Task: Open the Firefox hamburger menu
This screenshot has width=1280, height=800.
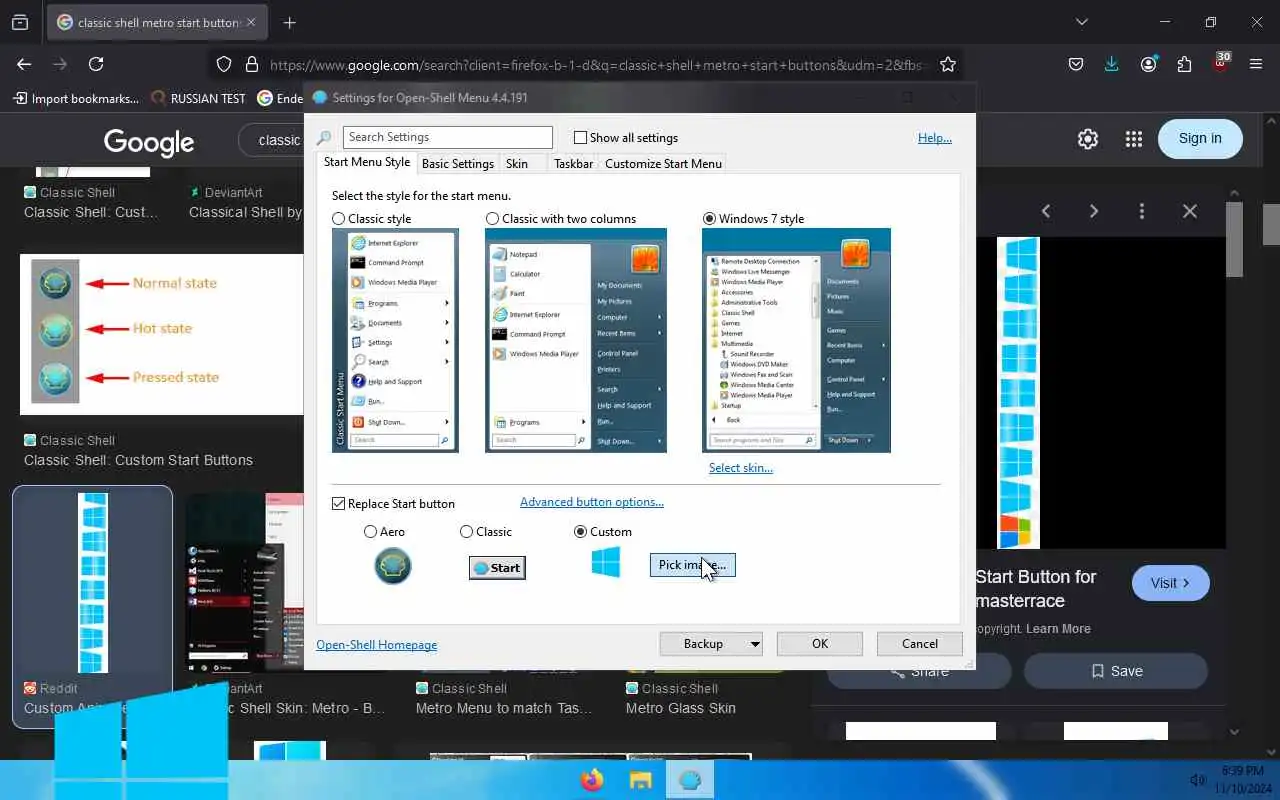Action: pos(1256,64)
